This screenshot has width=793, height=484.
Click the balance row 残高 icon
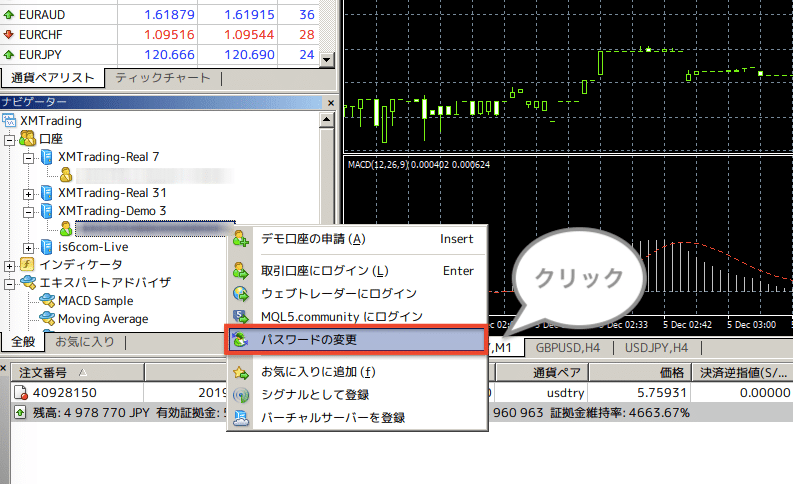pyautogui.click(x=20, y=412)
